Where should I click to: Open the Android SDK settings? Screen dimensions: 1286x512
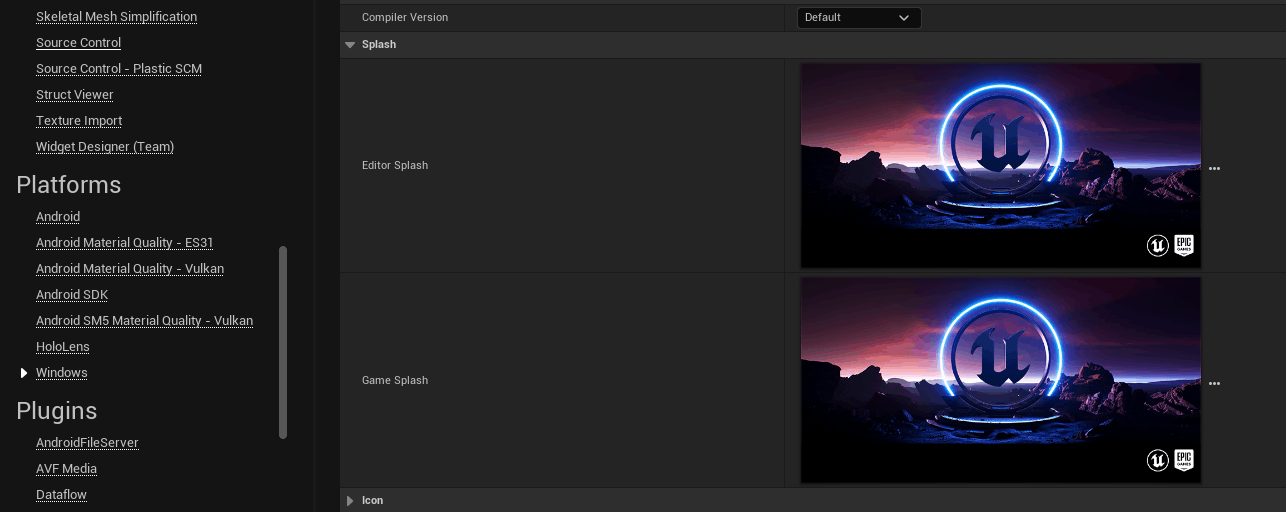point(72,295)
